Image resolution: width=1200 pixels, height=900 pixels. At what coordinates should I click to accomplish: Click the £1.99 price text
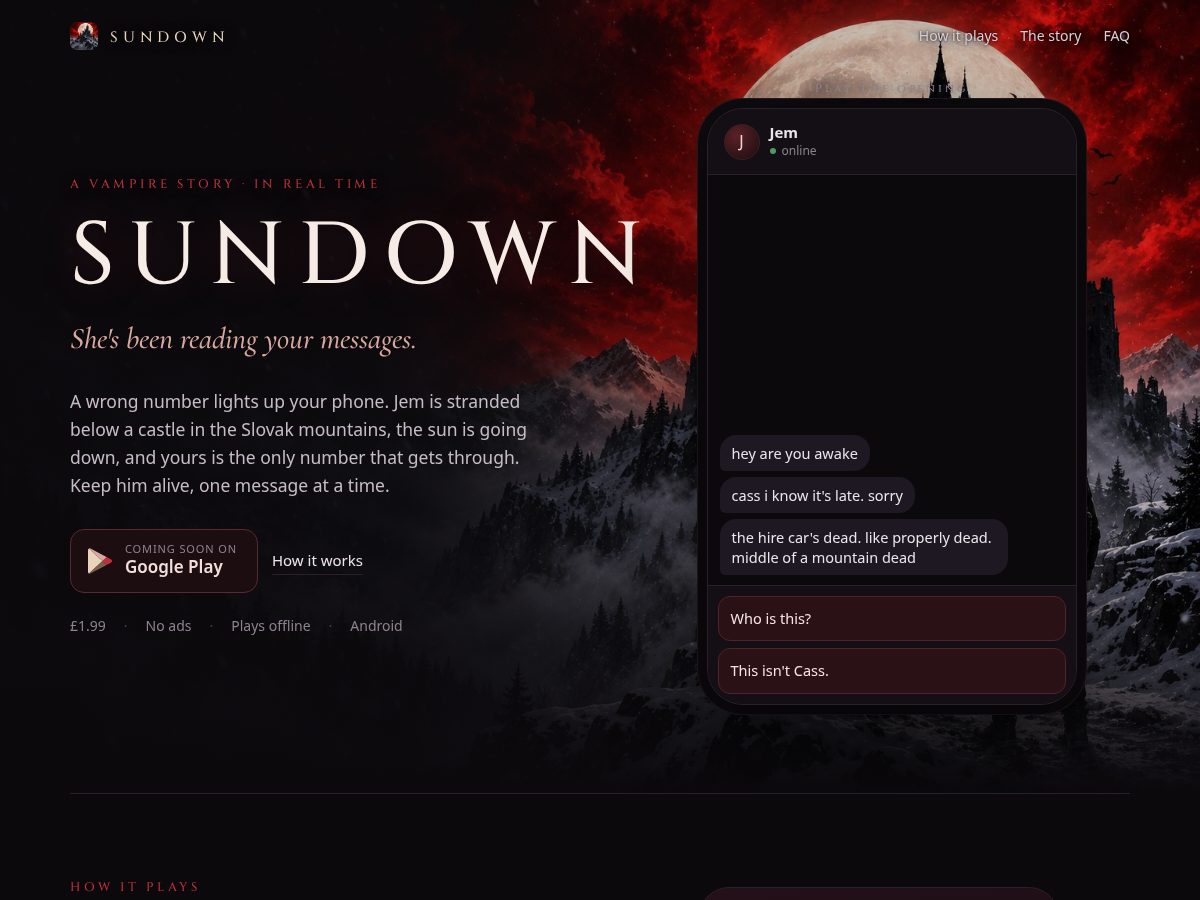[x=88, y=626]
